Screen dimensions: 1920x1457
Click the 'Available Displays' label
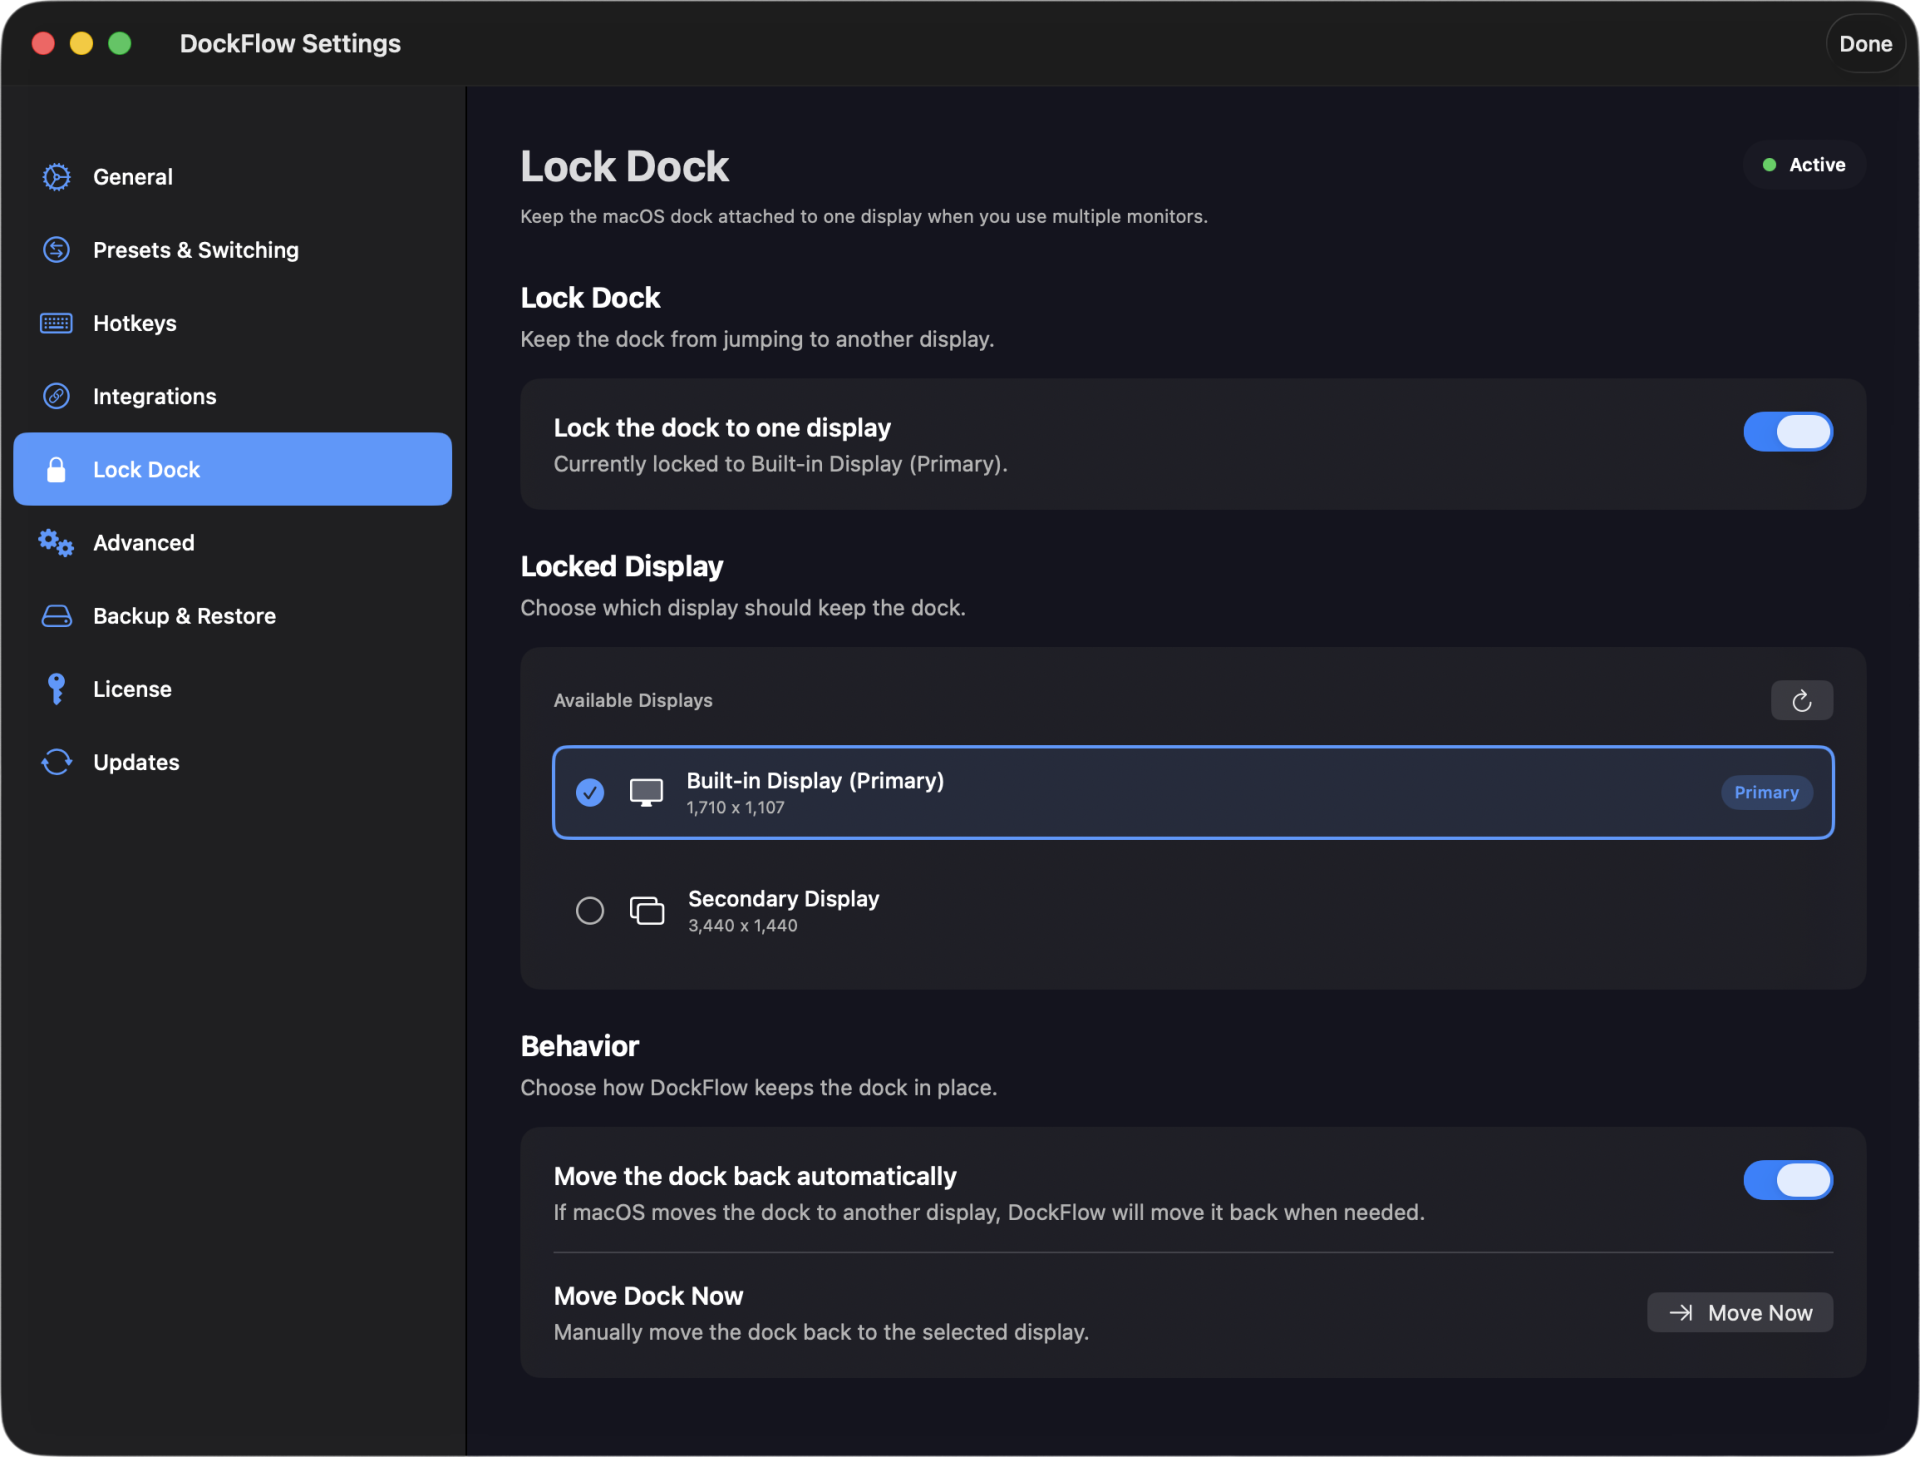coord(633,701)
